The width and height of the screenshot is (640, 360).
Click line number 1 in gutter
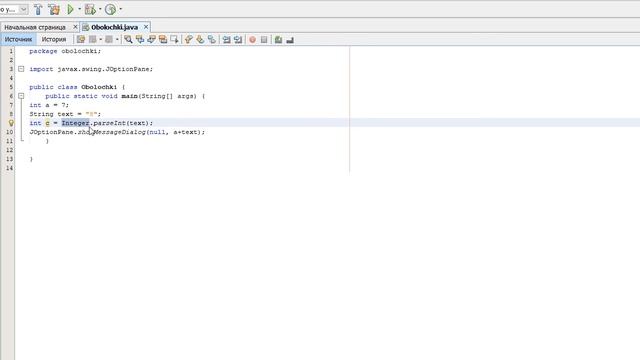click(11, 51)
